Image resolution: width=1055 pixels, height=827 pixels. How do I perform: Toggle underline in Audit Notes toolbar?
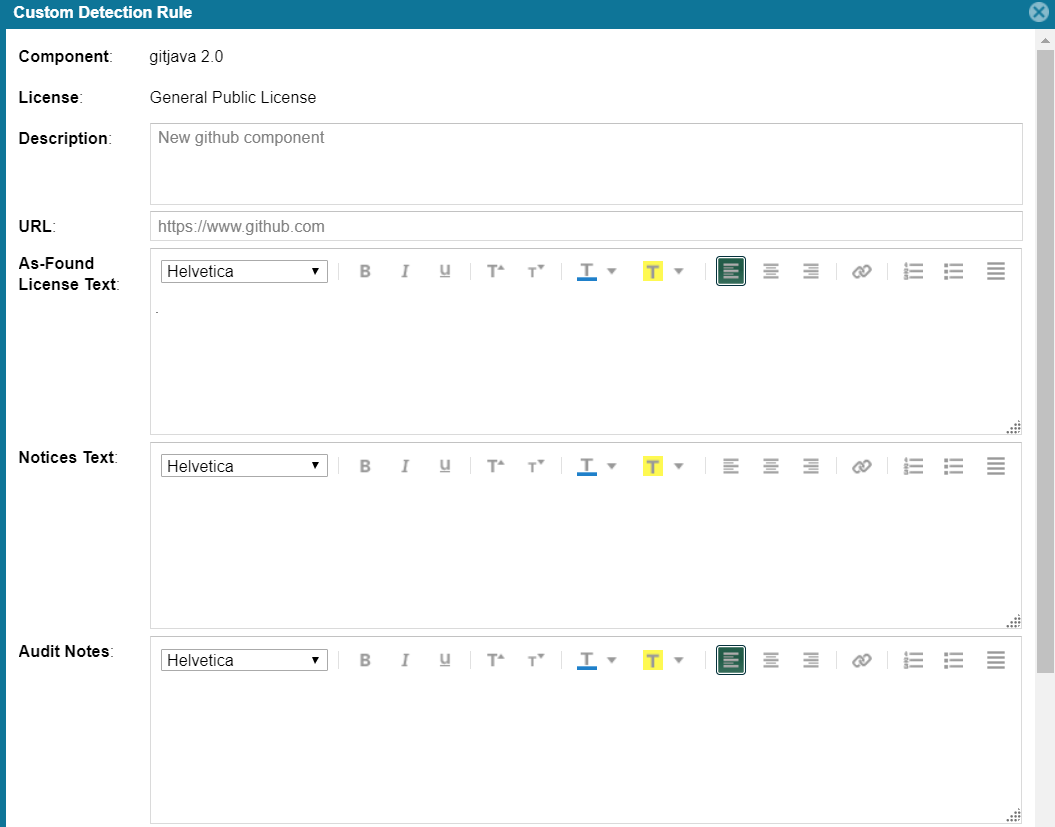[x=445, y=660]
